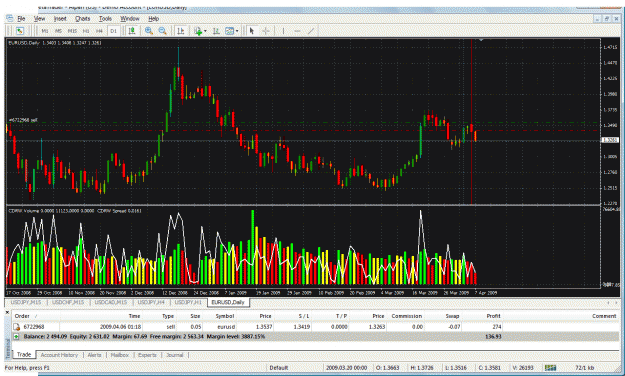Click the connection status bars icon
The image size is (625, 376).
[x=550, y=368]
